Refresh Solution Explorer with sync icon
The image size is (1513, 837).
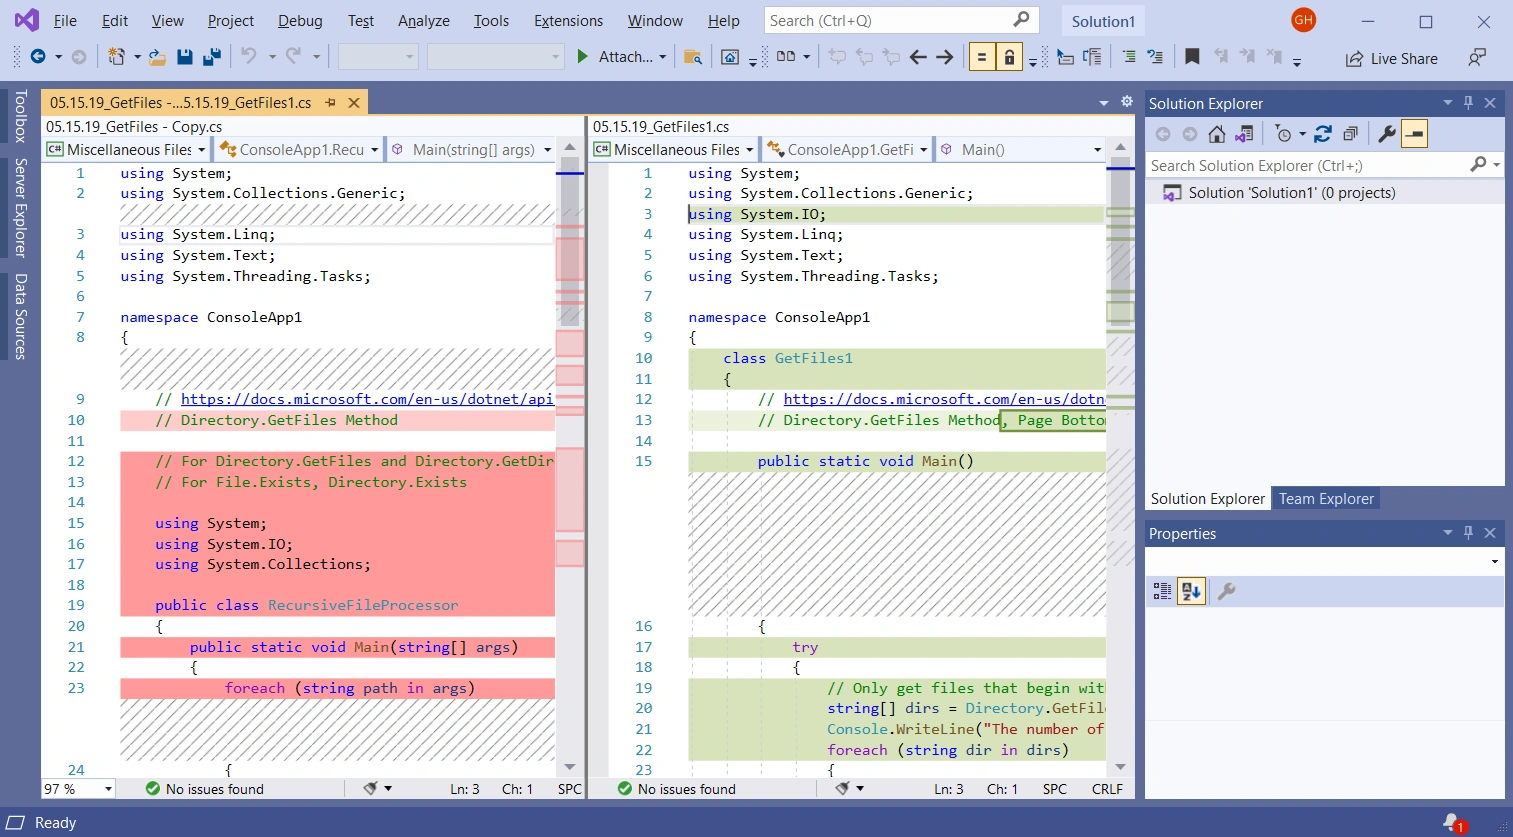[x=1323, y=133]
